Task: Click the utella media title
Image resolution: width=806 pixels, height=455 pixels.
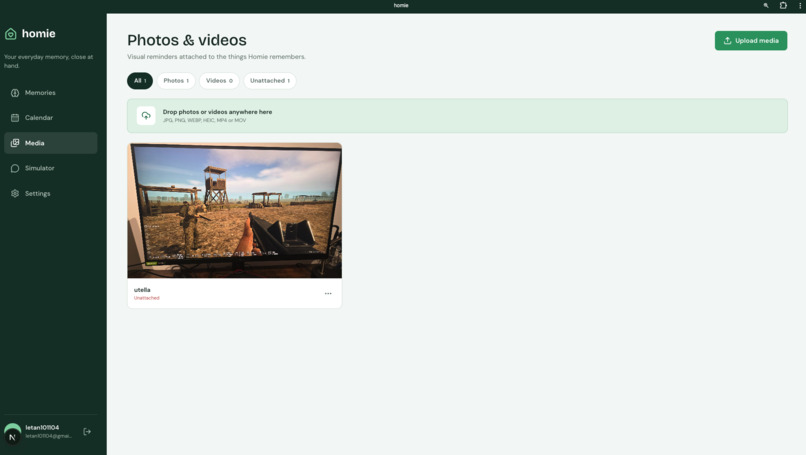Action: click(142, 290)
